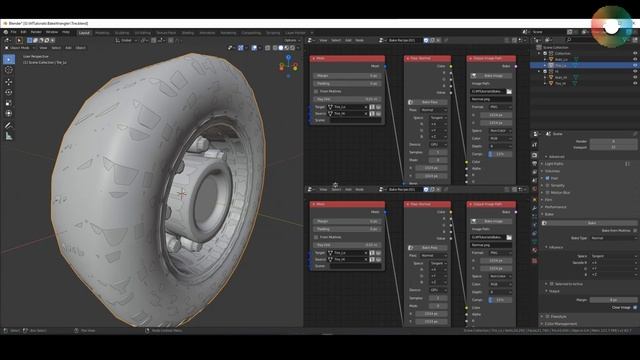
Task: Toggle the Clear Image checkbox
Action: pyautogui.click(x=635, y=307)
